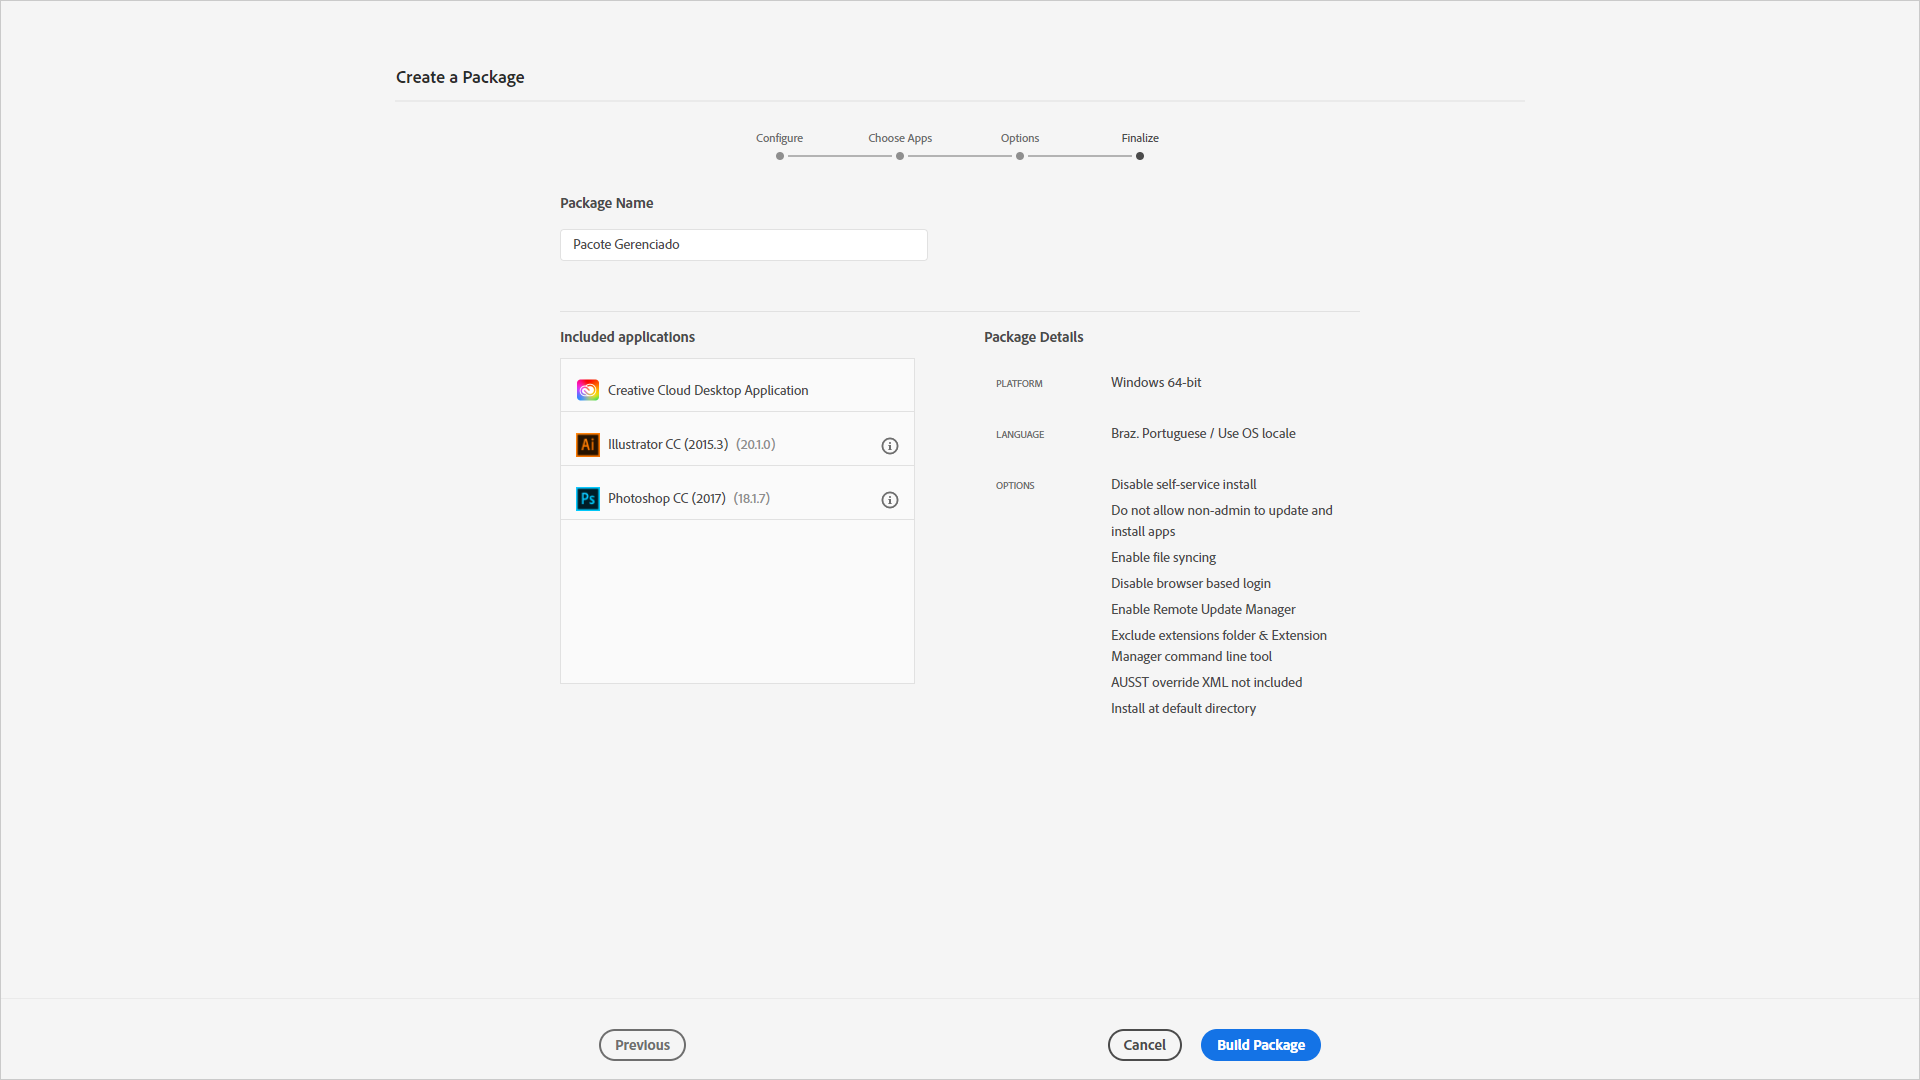1920x1080 pixels.
Task: Click the Illustrator version number (20.1.0)
Action: pos(756,444)
